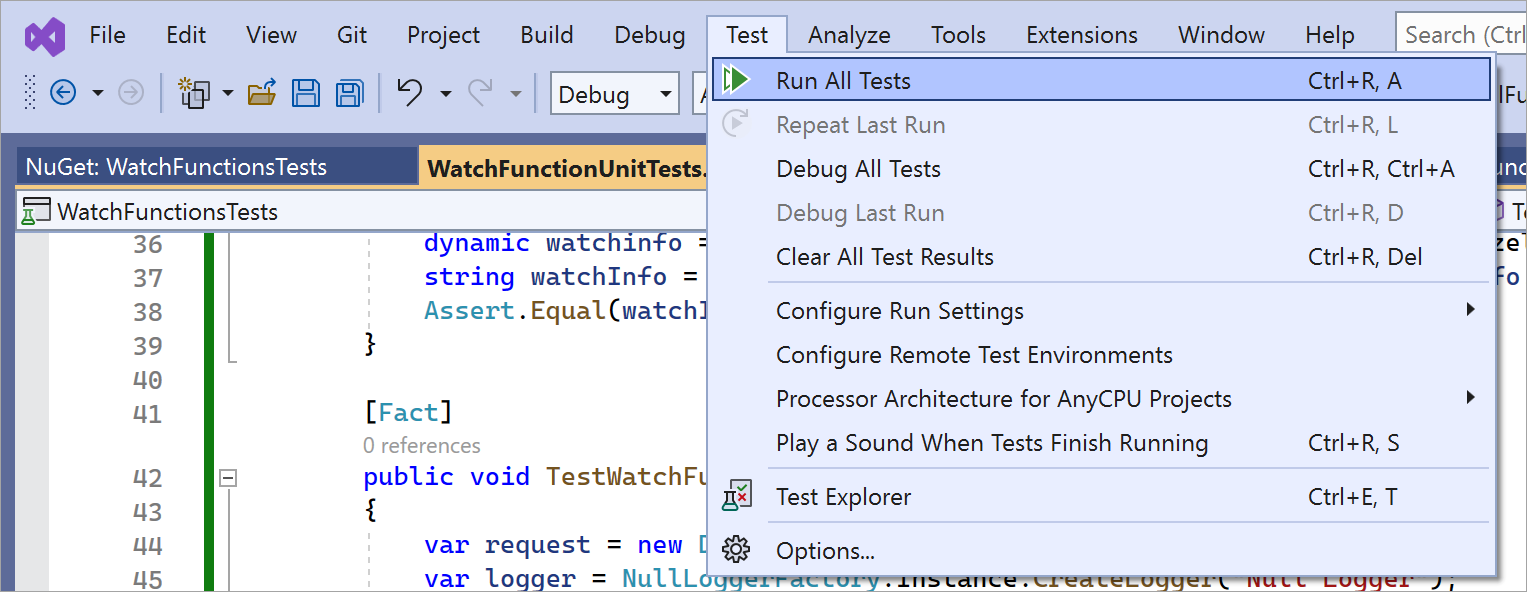Open the Extensions menu
Viewport: 1527px width, 592px height.
[x=1082, y=35]
